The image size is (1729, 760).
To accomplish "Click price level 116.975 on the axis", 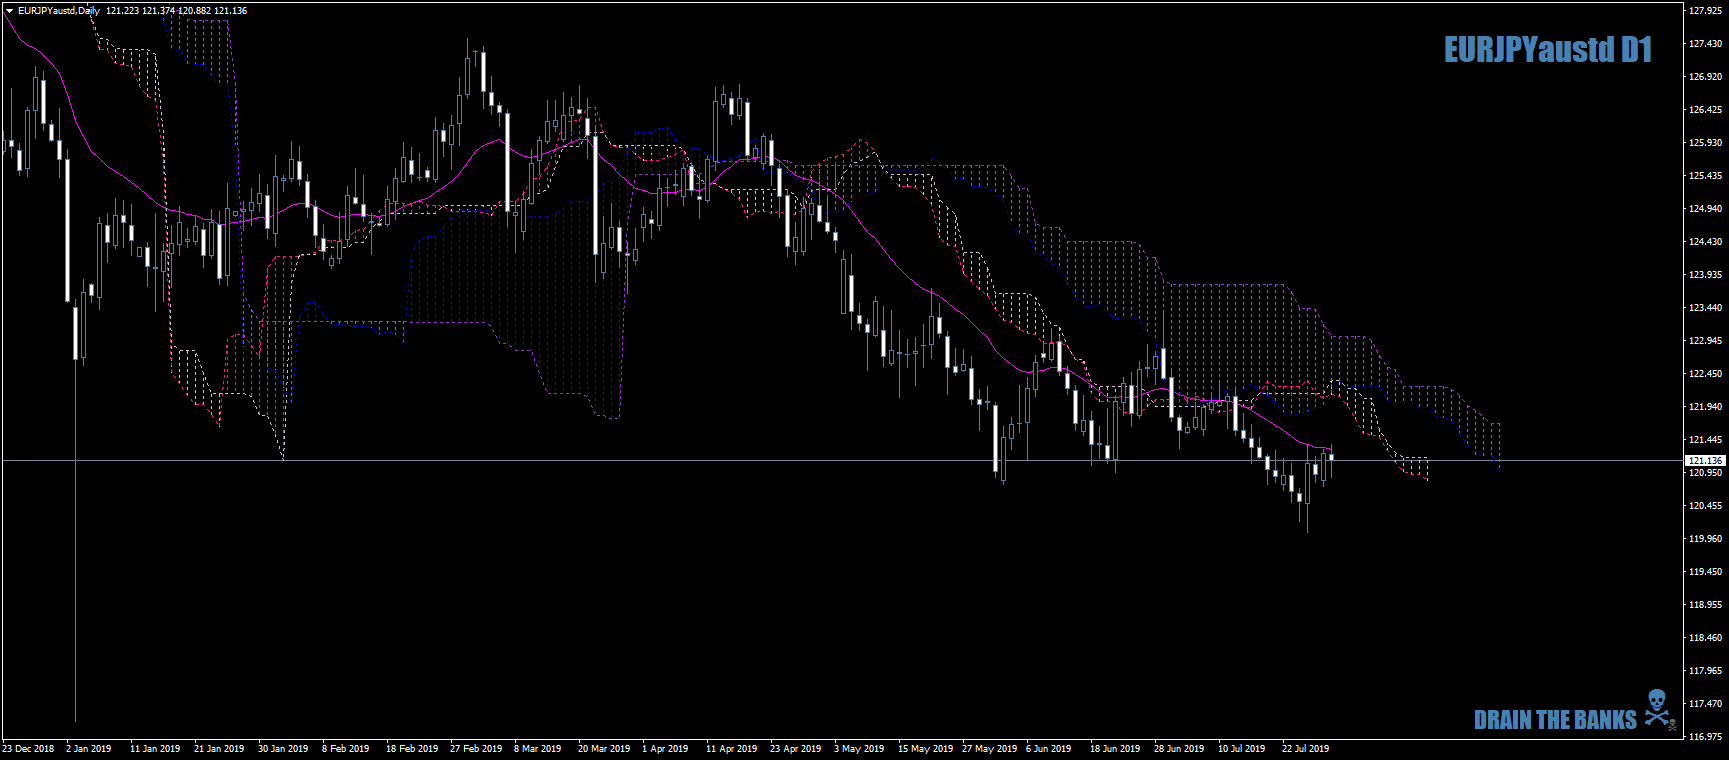I will click(x=1705, y=737).
